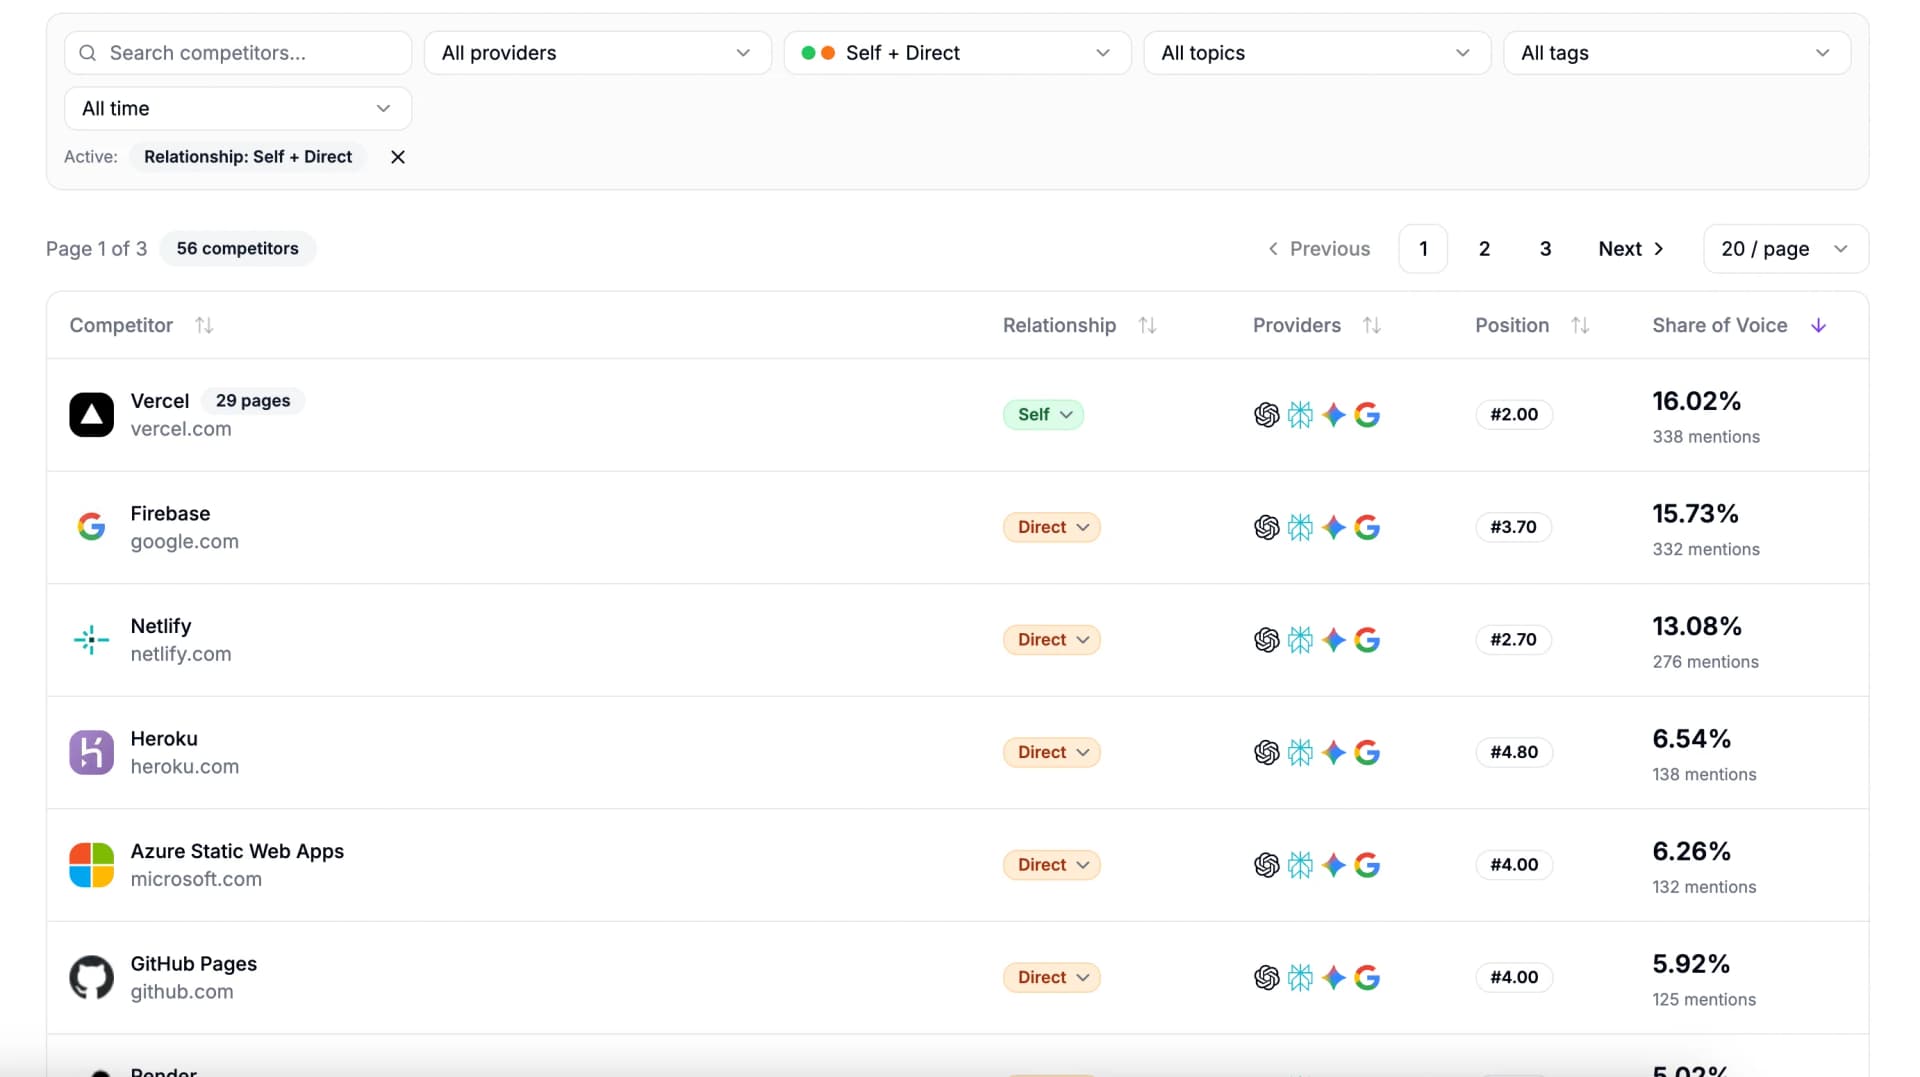The height and width of the screenshot is (1077, 1920).
Task: Open the All topics filter dropdown
Action: tap(1316, 52)
